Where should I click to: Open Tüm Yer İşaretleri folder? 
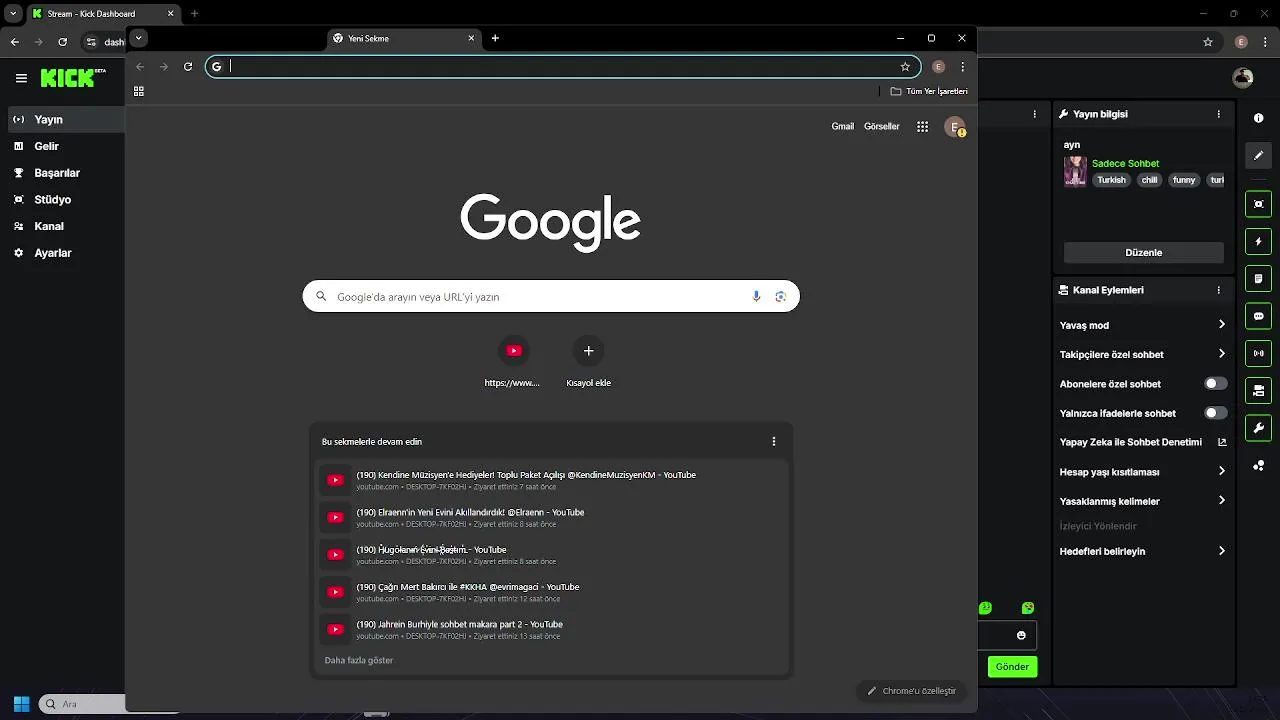(930, 91)
